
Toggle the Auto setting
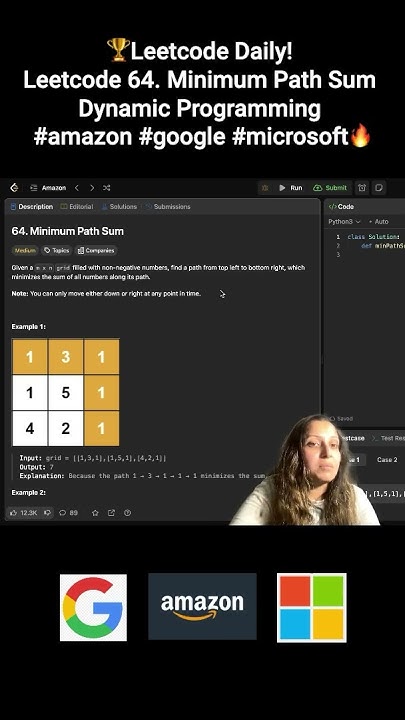pos(378,221)
